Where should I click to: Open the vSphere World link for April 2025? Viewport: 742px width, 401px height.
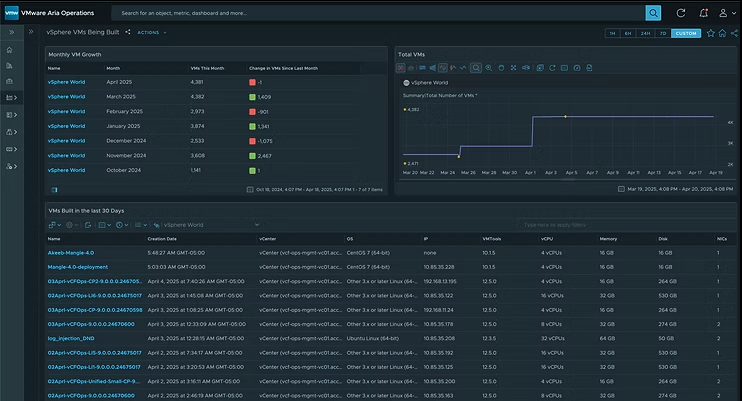[66, 82]
